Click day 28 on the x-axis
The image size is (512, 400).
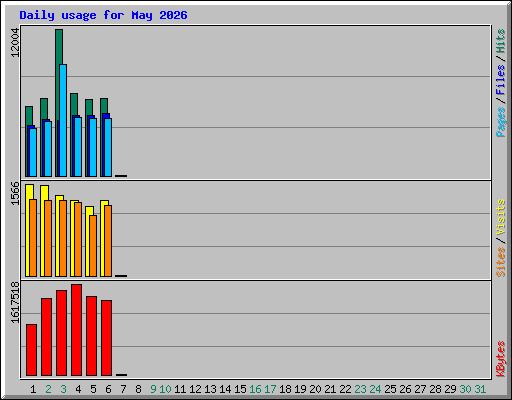click(435, 389)
